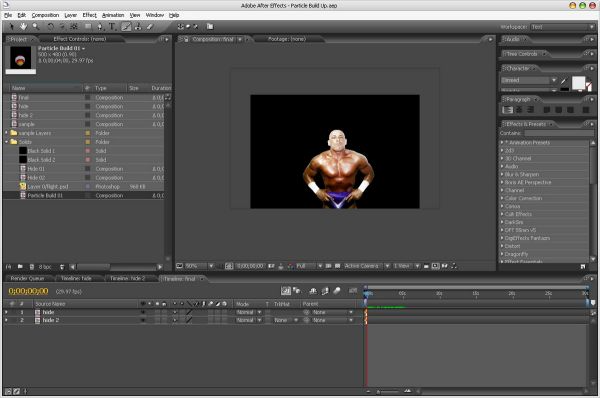This screenshot has height=398, width=600.
Task: Select the Rectangular Mask tool
Action: pyautogui.click(x=88, y=26)
